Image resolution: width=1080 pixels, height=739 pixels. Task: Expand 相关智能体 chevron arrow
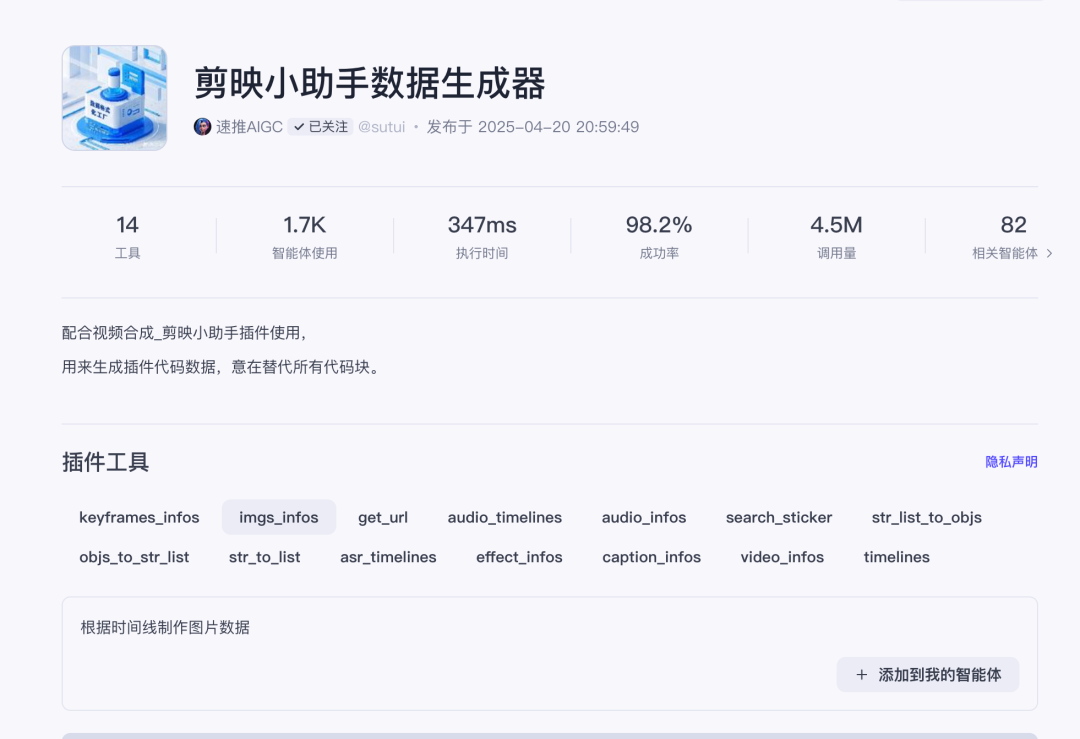click(1049, 253)
